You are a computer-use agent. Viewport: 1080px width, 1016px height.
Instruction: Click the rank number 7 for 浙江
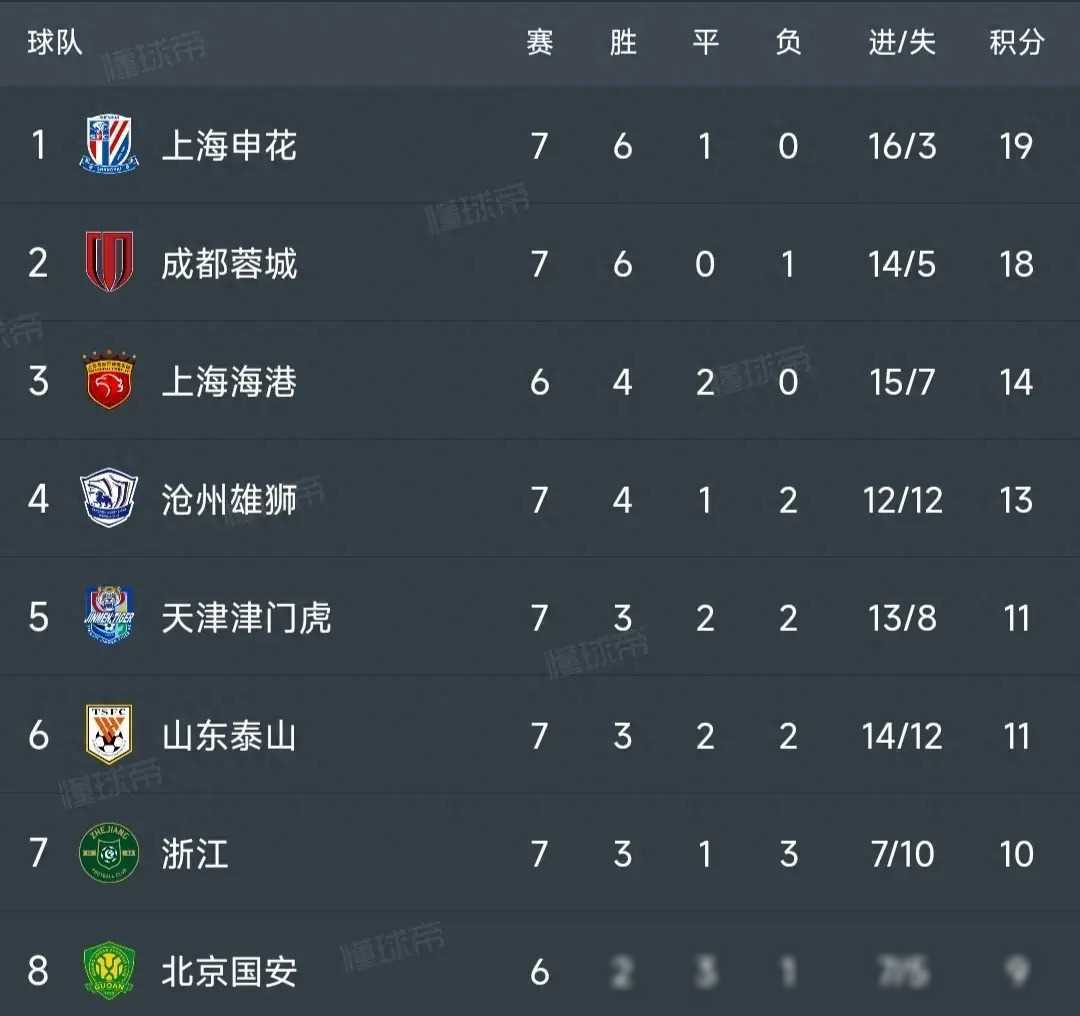click(39, 854)
